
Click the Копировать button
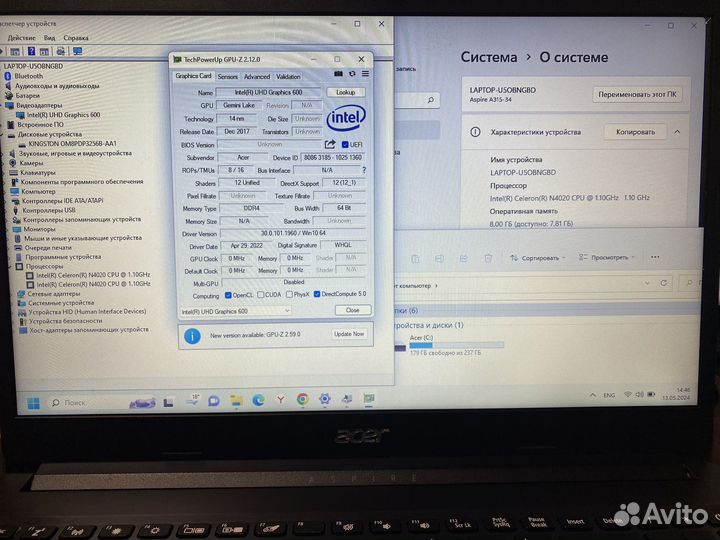click(x=635, y=132)
